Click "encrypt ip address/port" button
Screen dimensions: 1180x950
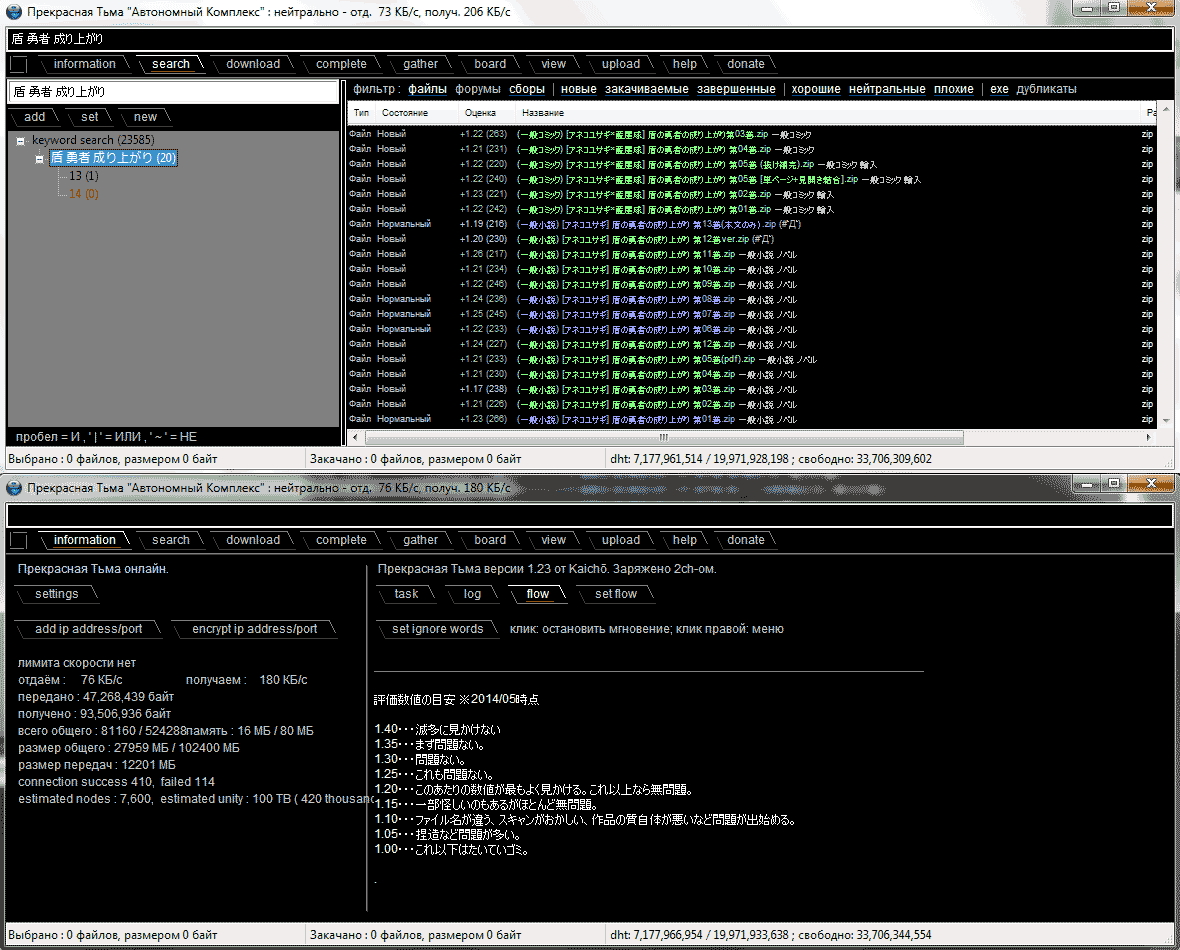[254, 629]
